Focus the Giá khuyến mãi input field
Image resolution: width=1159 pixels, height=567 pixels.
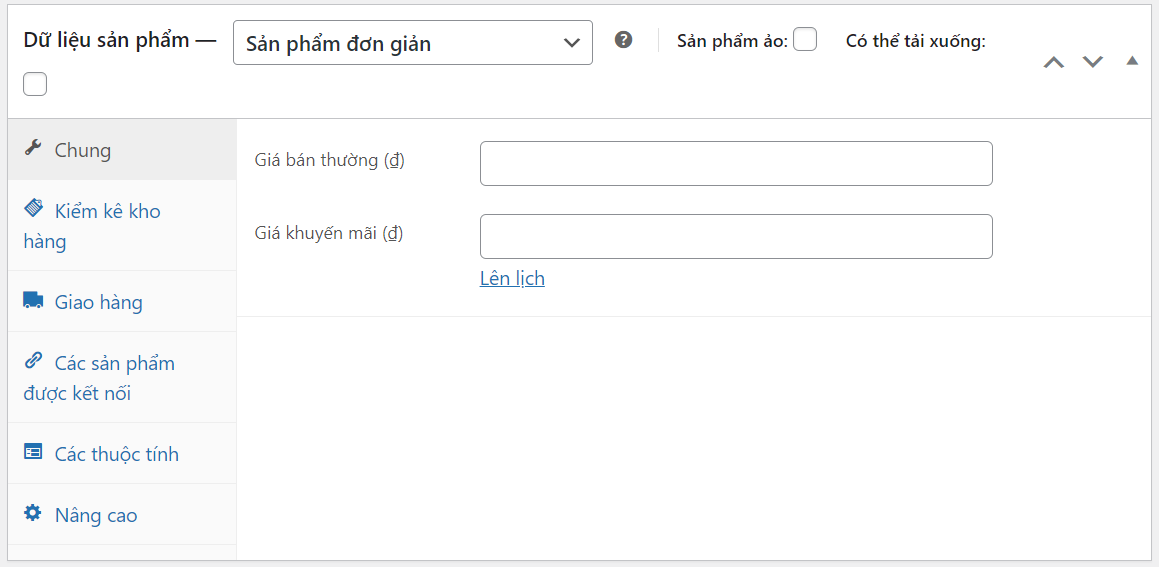(736, 237)
